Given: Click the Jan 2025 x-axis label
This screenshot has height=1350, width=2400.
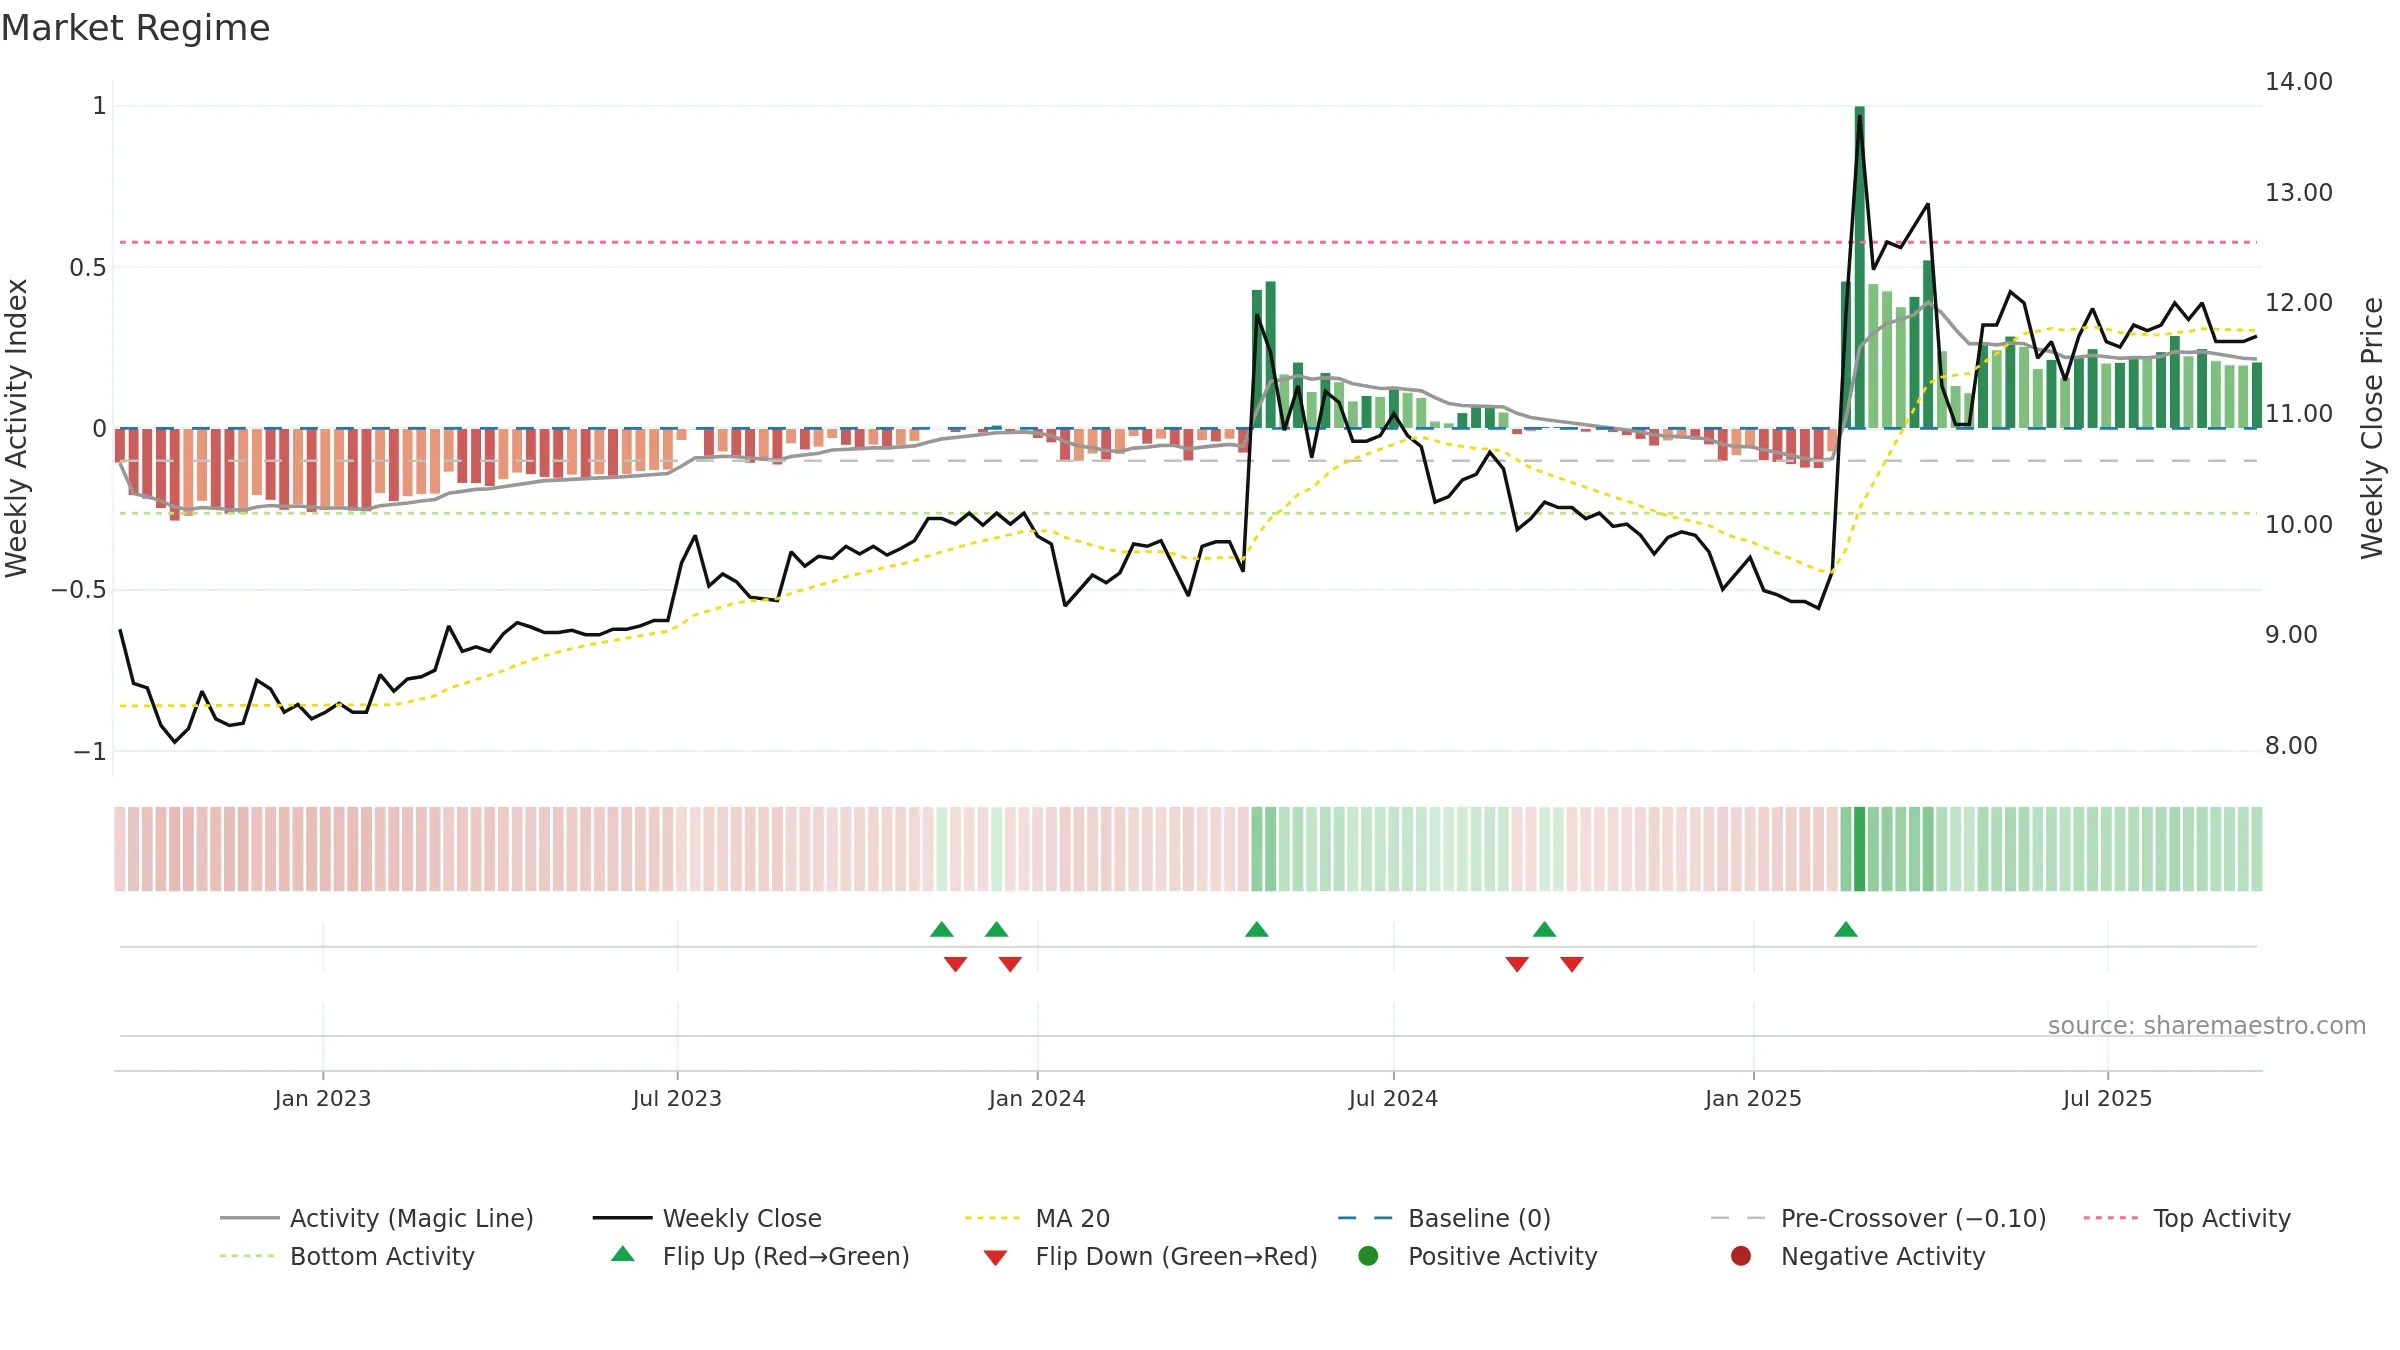Looking at the screenshot, I should 1753,1098.
